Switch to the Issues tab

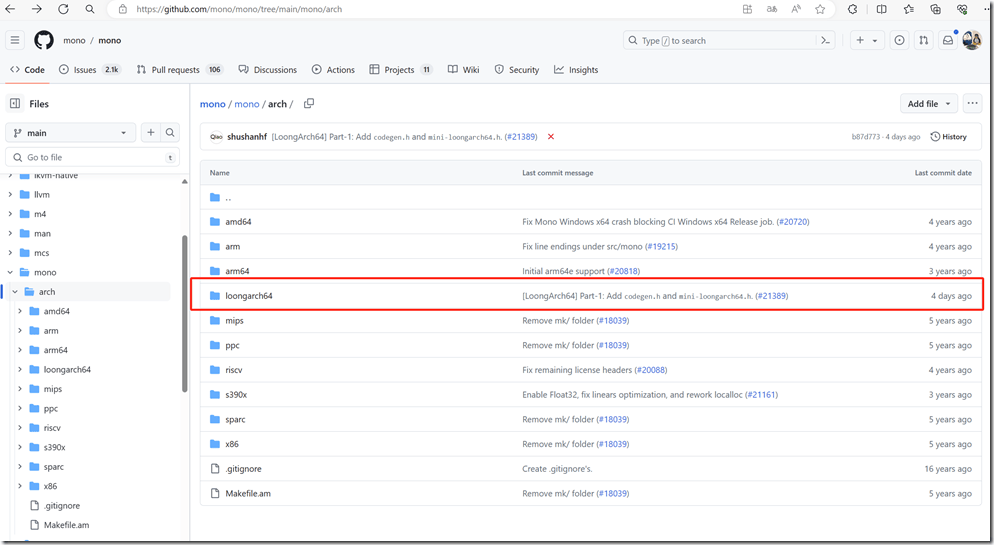coord(84,70)
